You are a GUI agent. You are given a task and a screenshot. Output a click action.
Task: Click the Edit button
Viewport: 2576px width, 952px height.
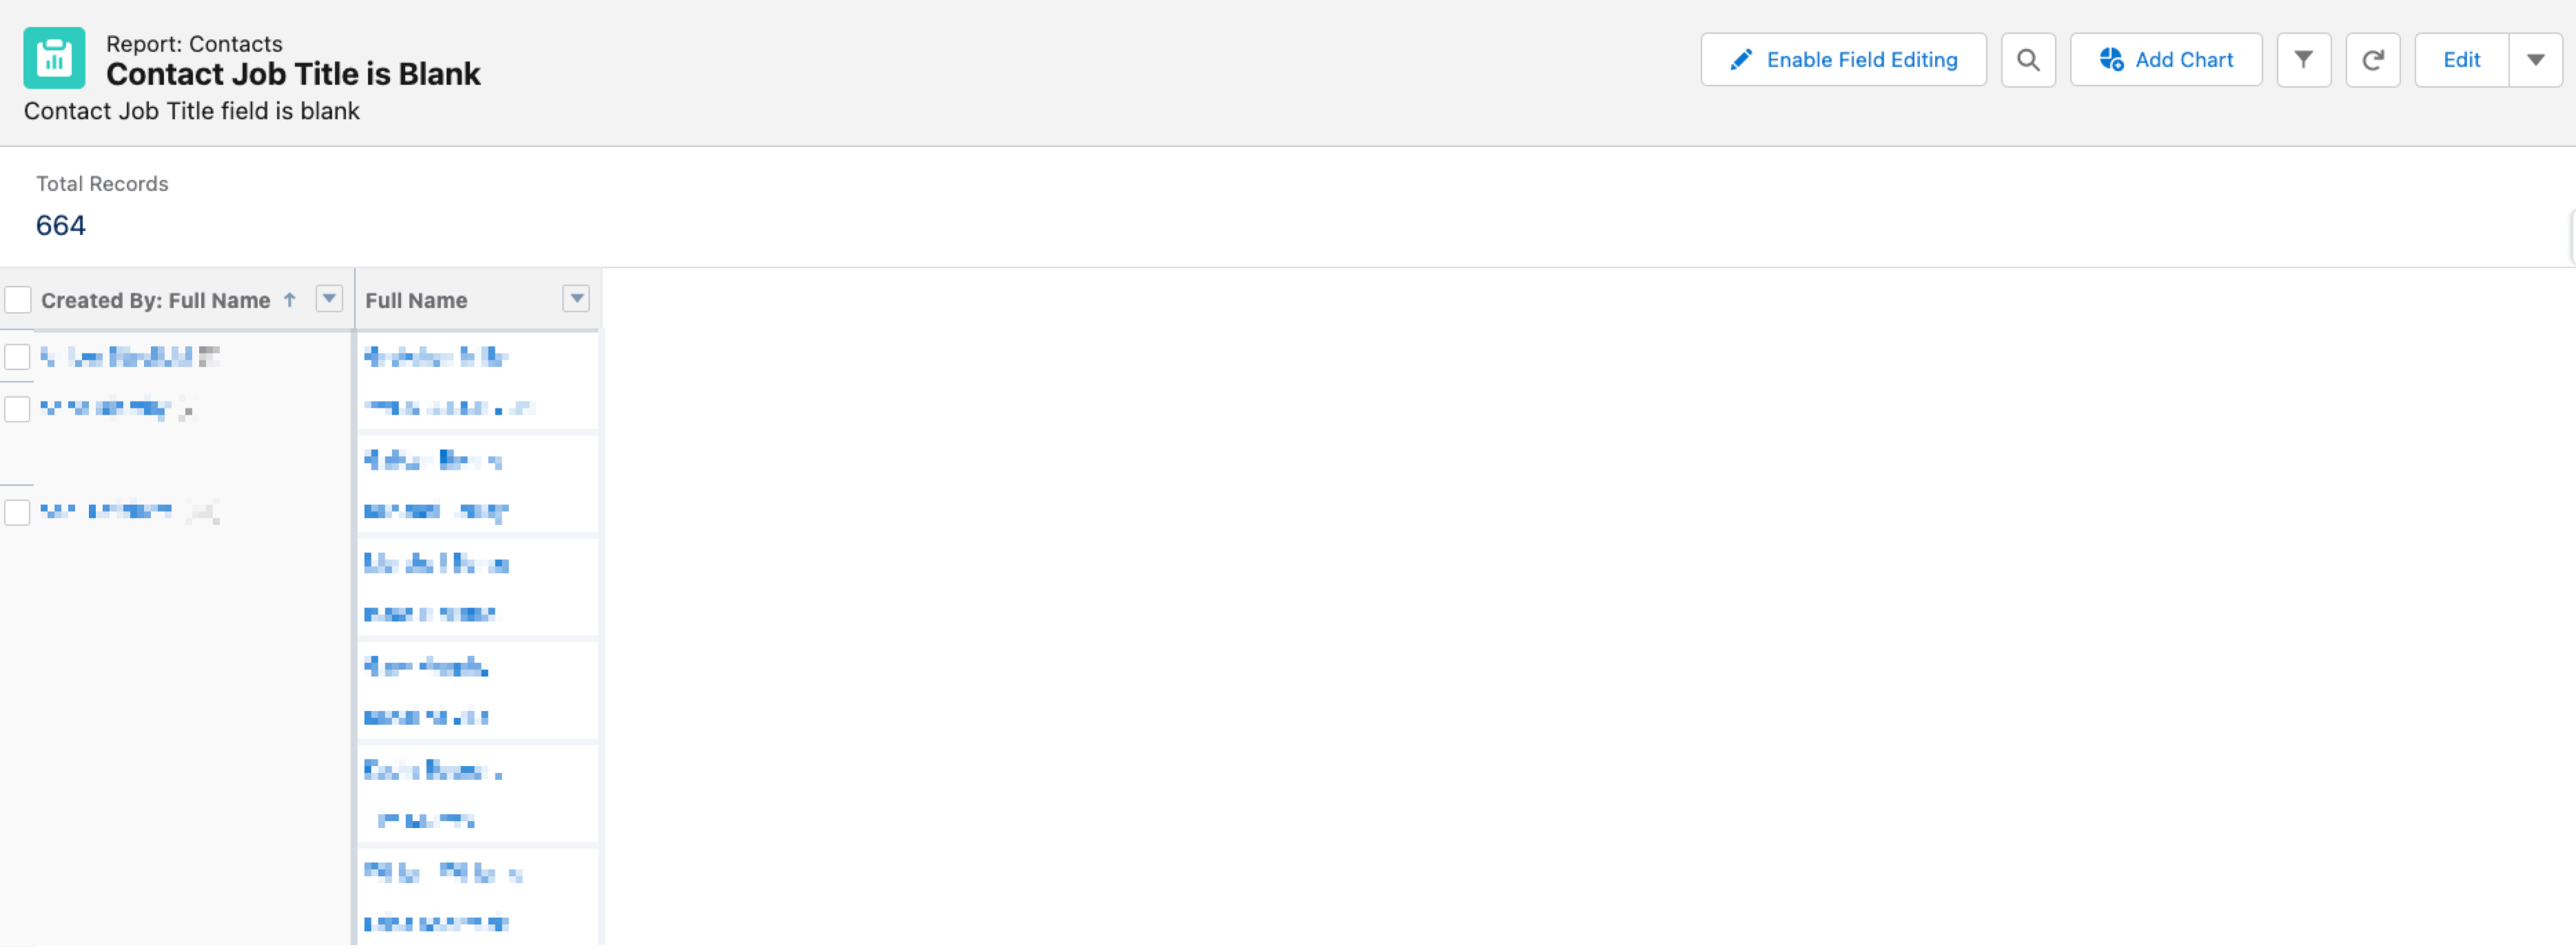click(x=2460, y=61)
